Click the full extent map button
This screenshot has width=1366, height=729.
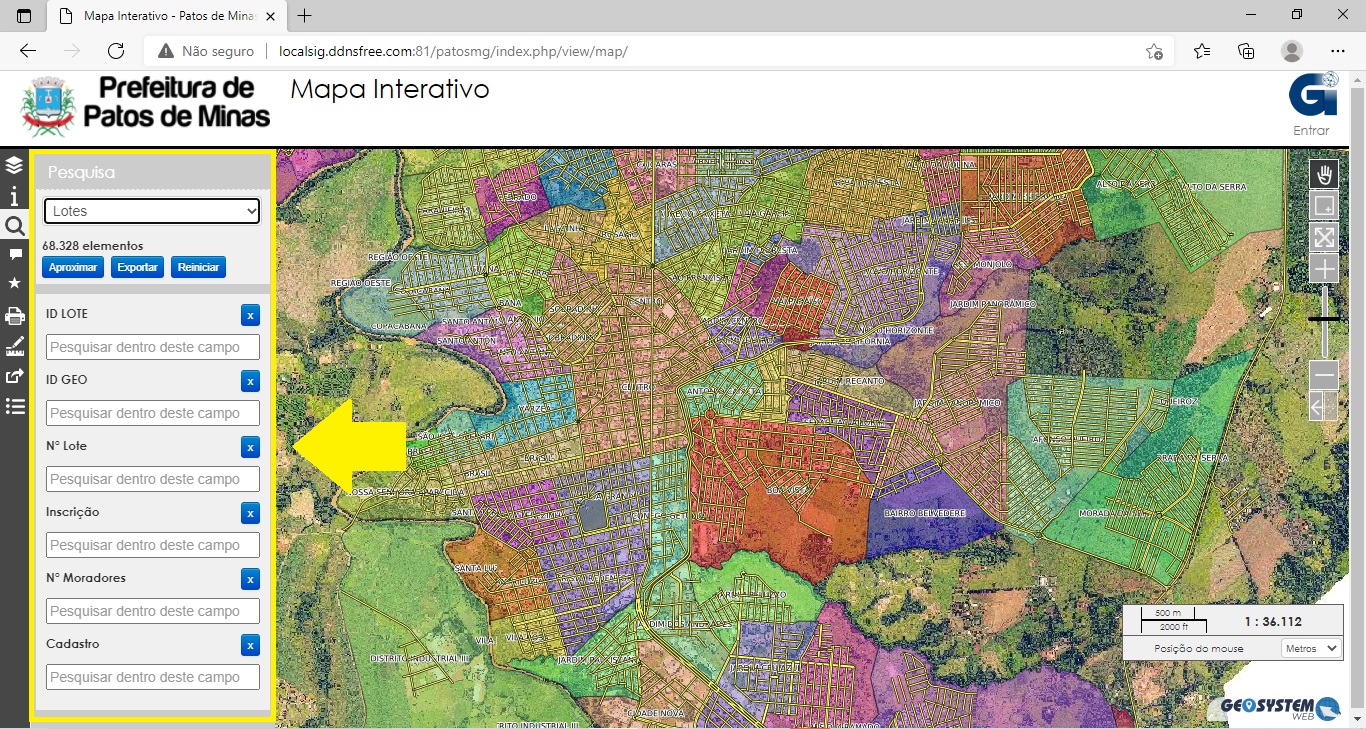(1324, 237)
